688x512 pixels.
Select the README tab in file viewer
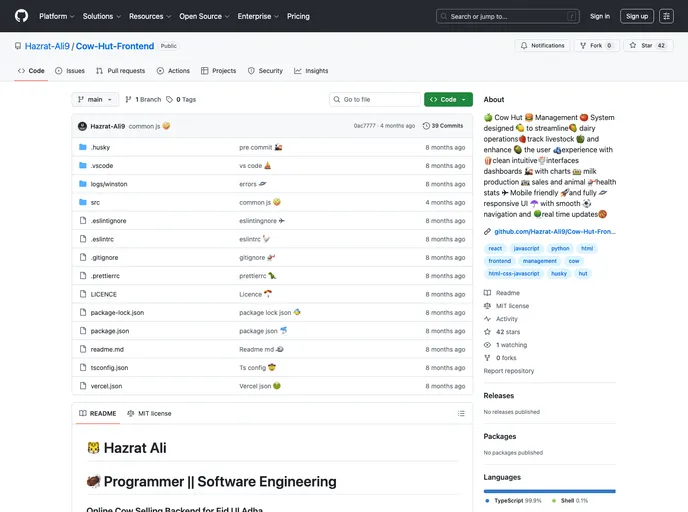[x=97, y=414]
